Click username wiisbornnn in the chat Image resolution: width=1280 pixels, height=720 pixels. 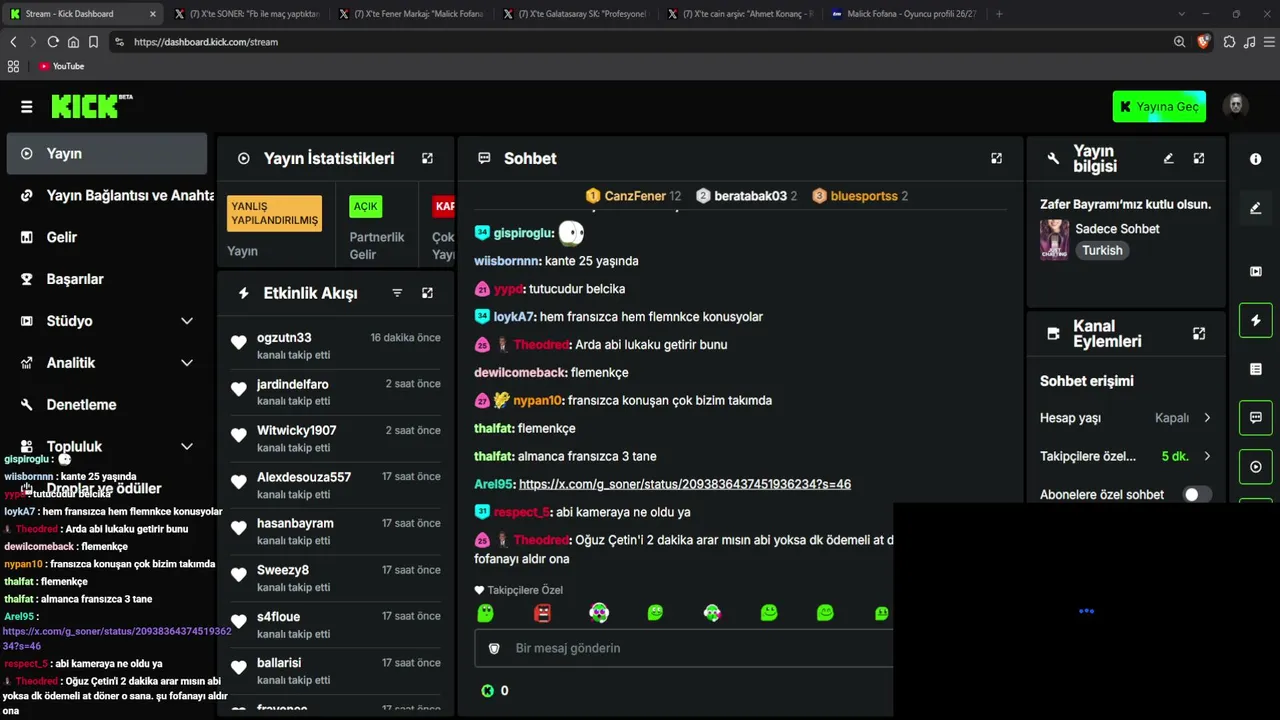point(507,261)
